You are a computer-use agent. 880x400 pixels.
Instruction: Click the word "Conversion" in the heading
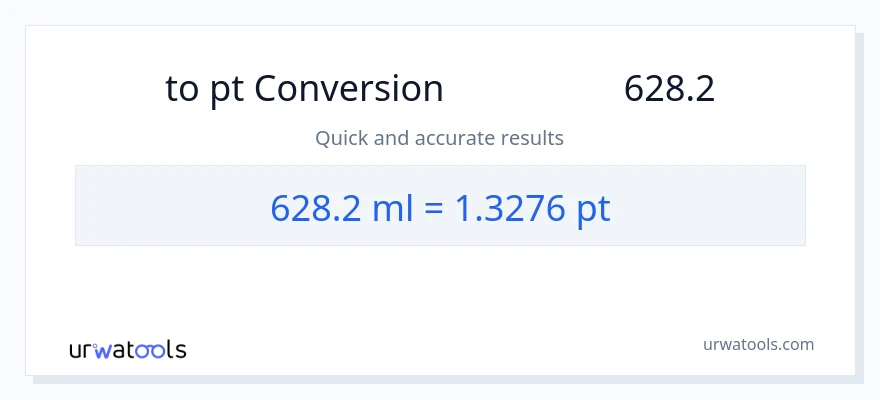point(348,89)
